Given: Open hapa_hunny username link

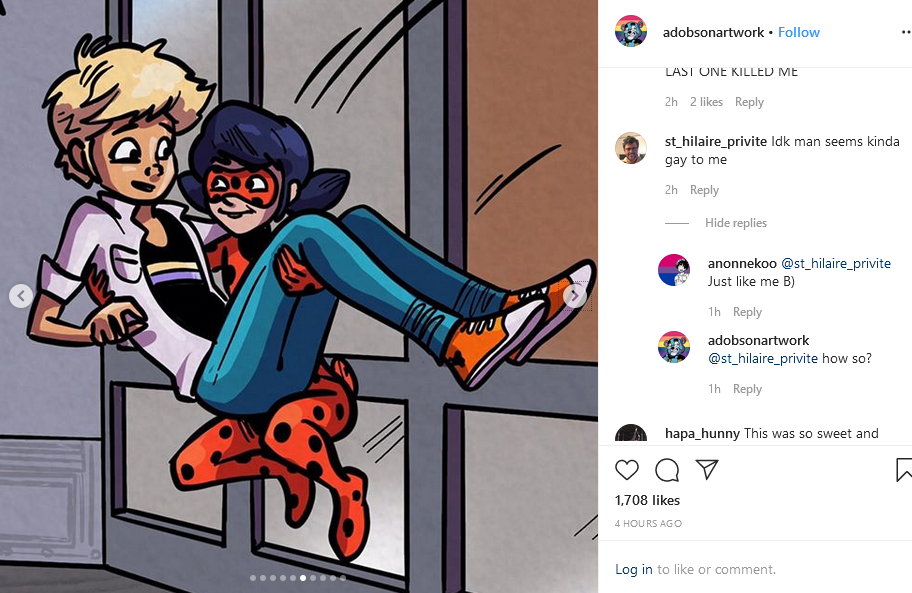Looking at the screenshot, I should [x=702, y=433].
